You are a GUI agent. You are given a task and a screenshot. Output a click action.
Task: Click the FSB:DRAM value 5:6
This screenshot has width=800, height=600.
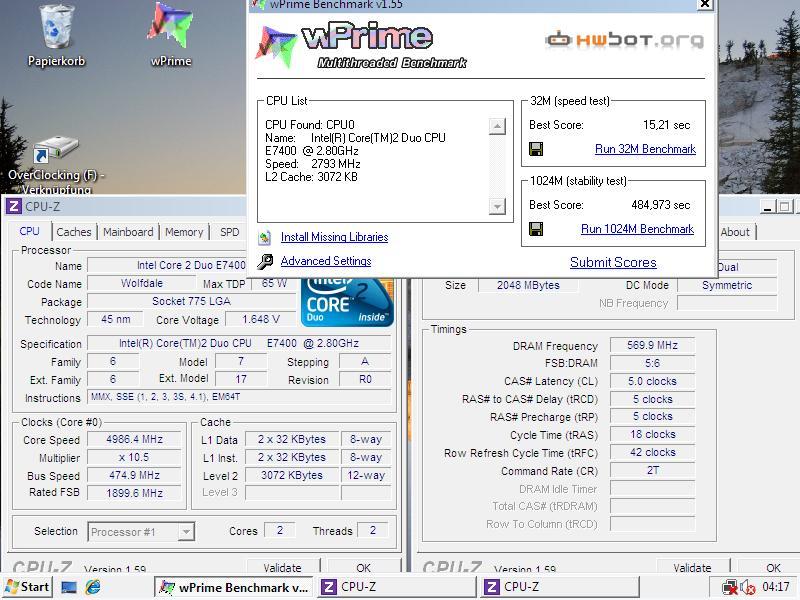653,363
